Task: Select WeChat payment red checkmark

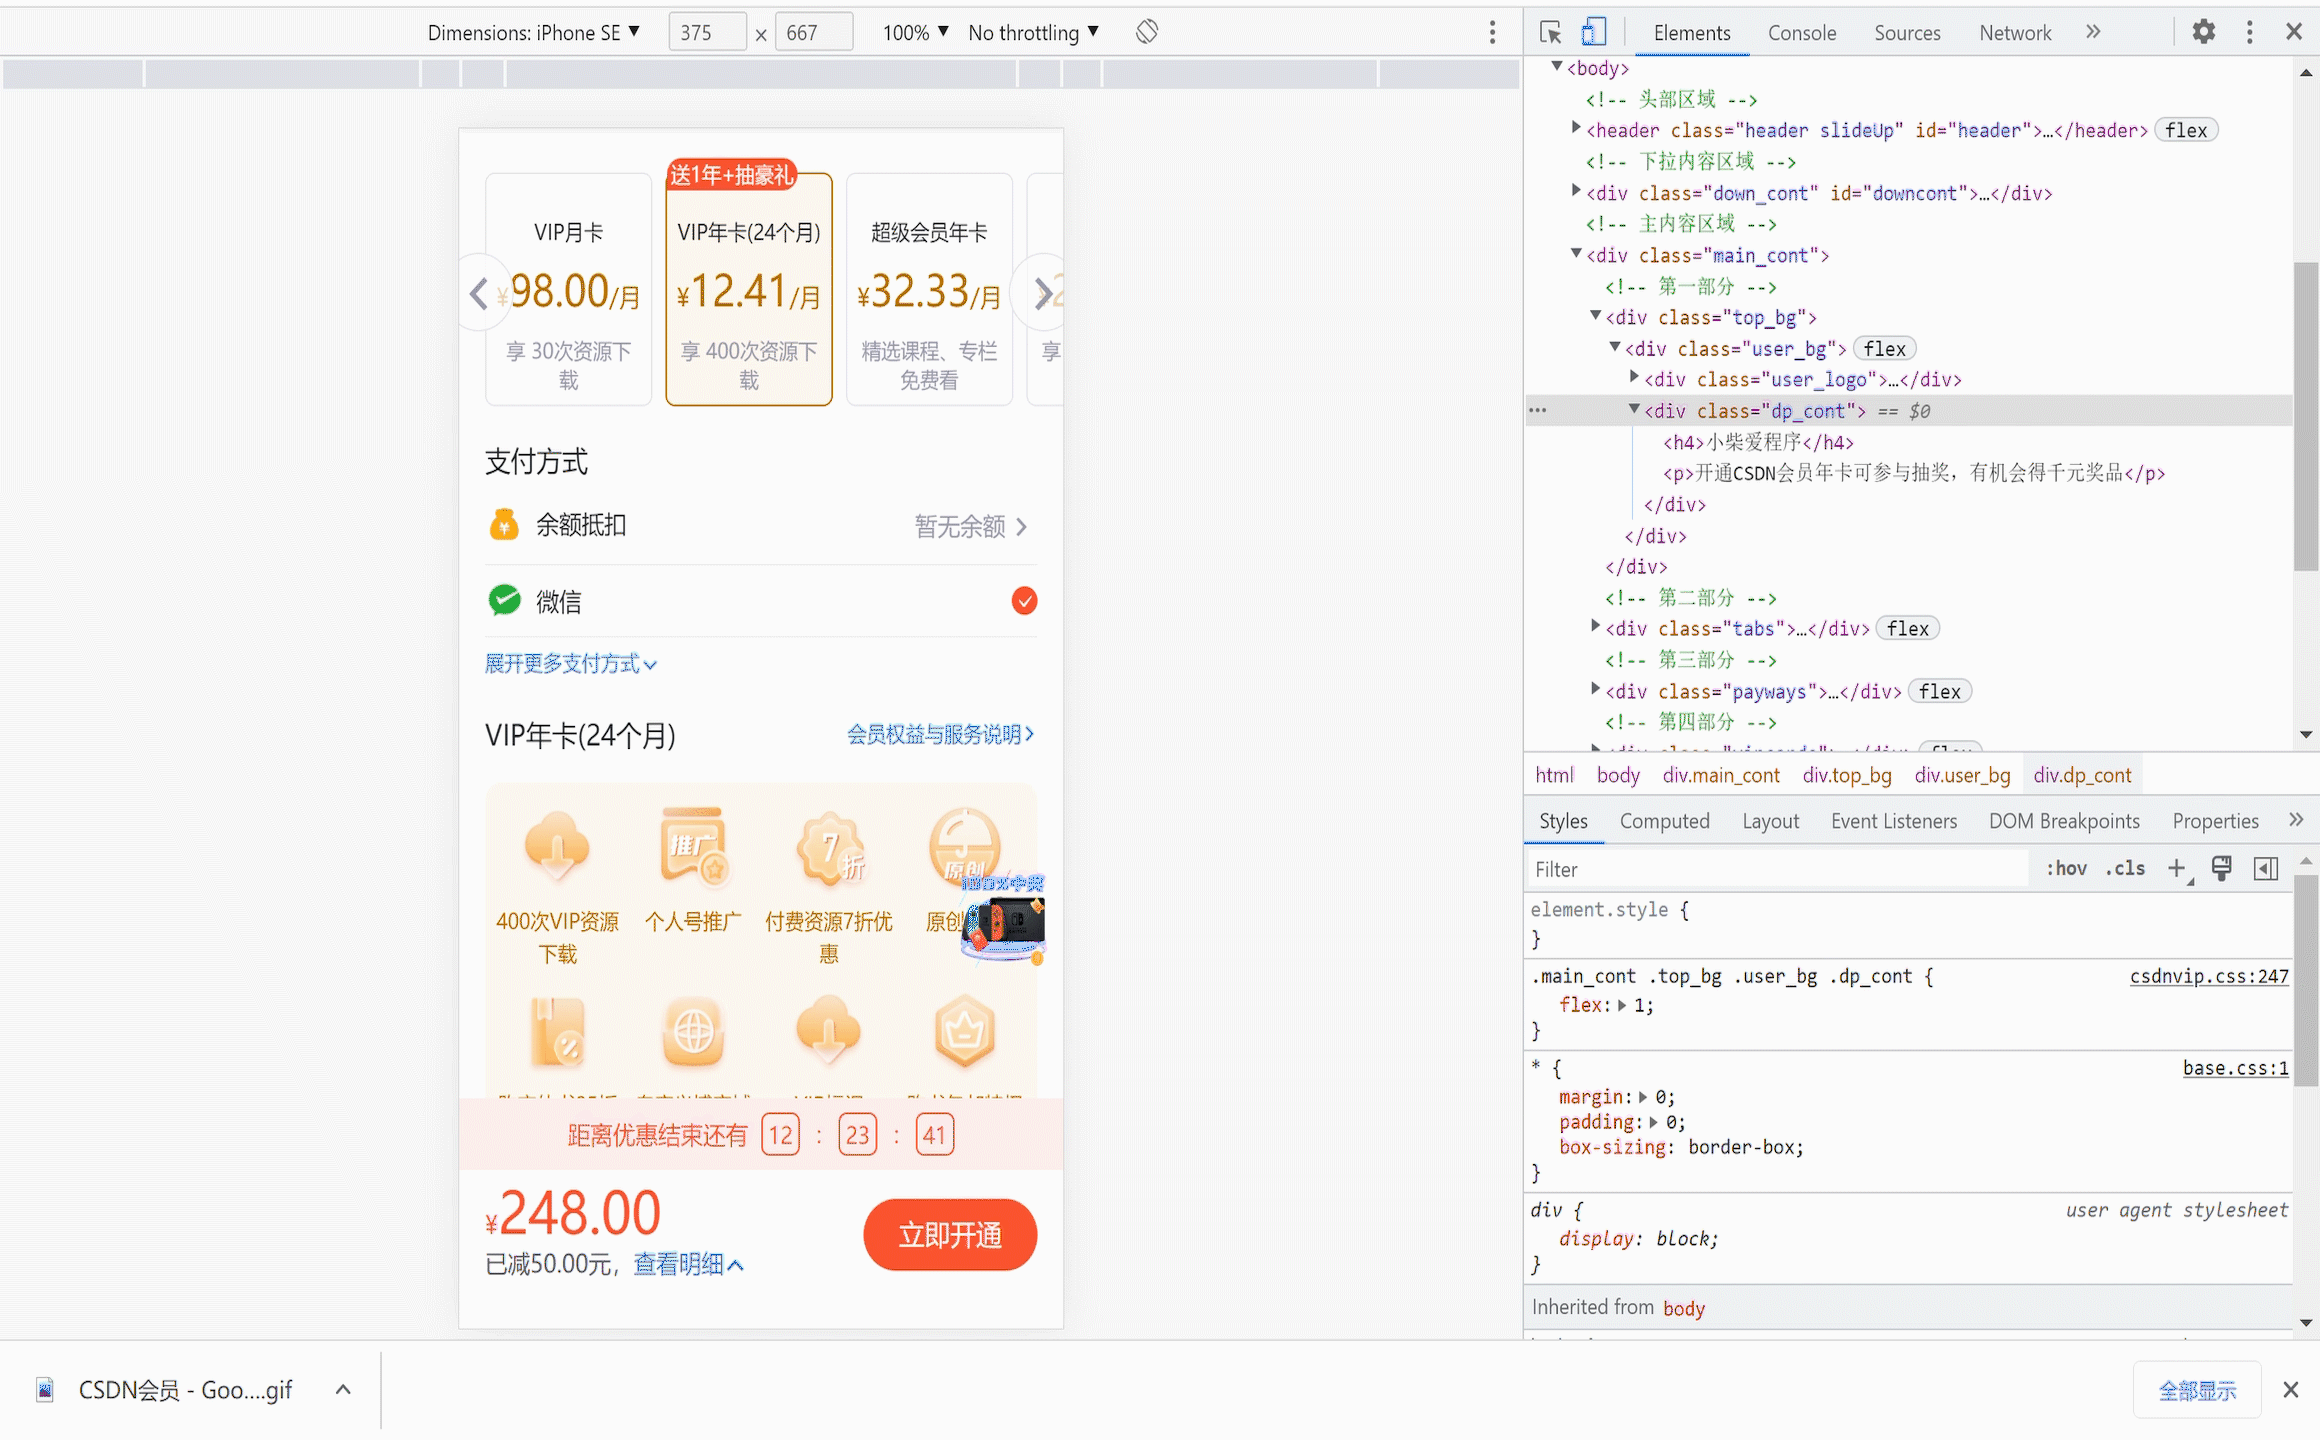Action: coord(1024,600)
